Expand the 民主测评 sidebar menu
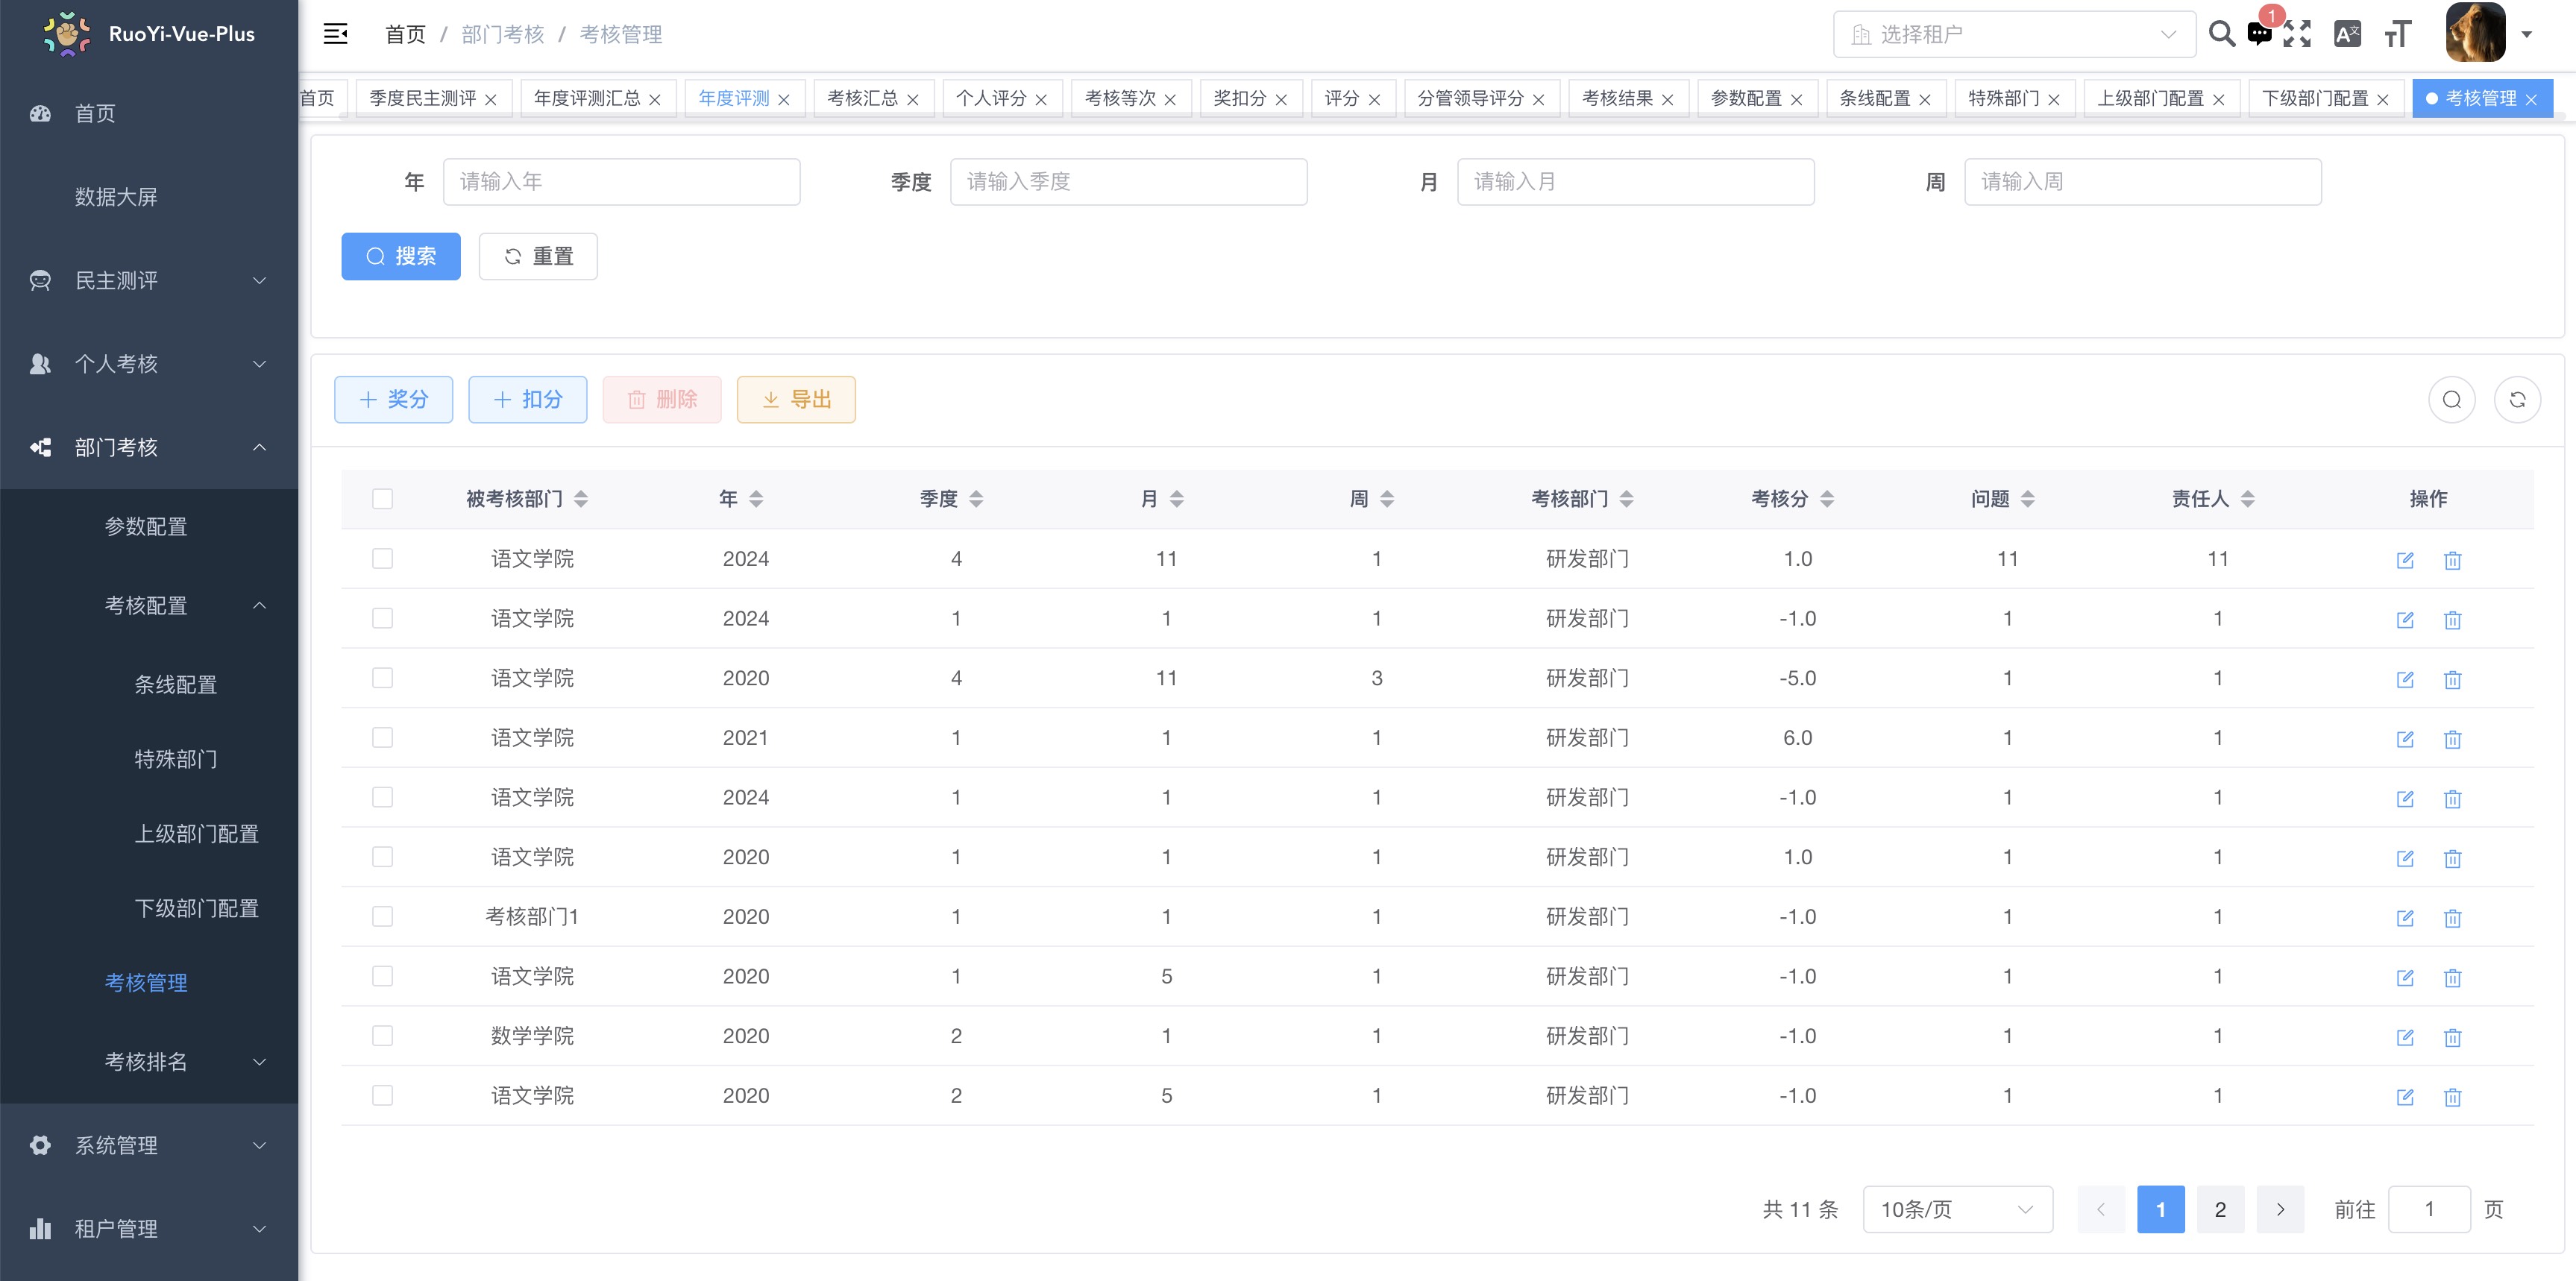The image size is (2576, 1281). pos(149,280)
